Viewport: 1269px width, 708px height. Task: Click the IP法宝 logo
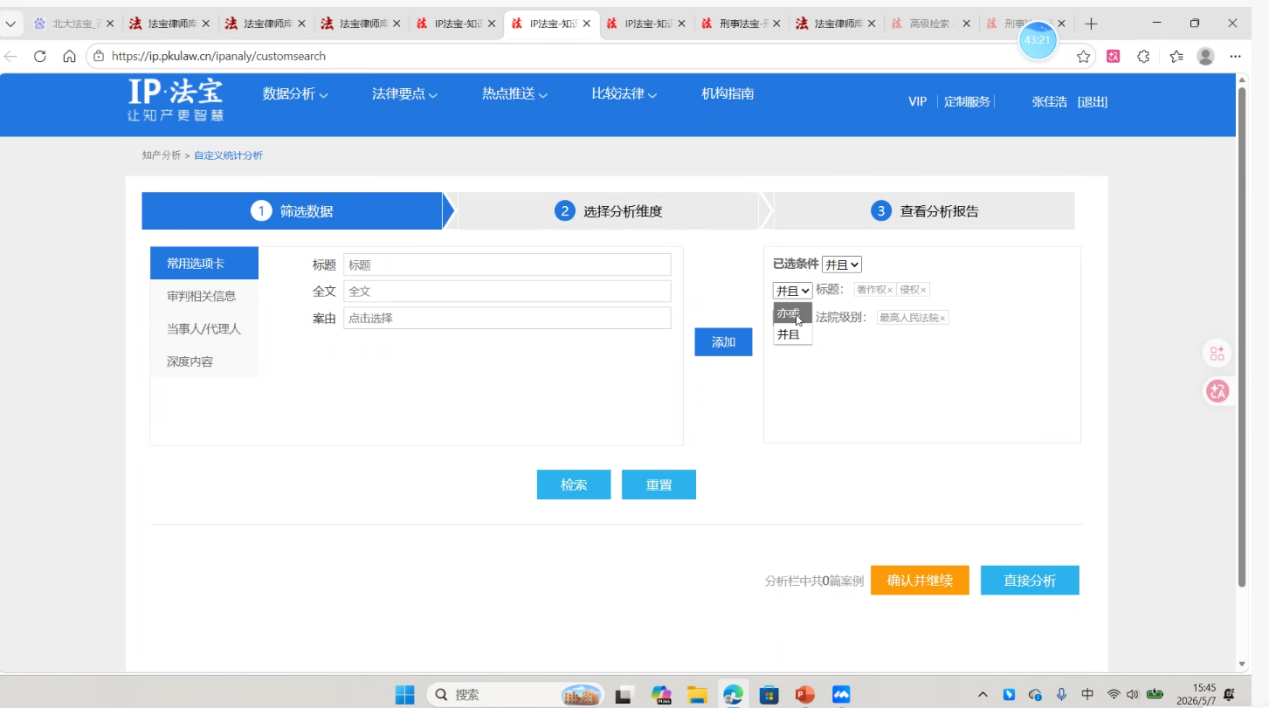pyautogui.click(x=176, y=101)
